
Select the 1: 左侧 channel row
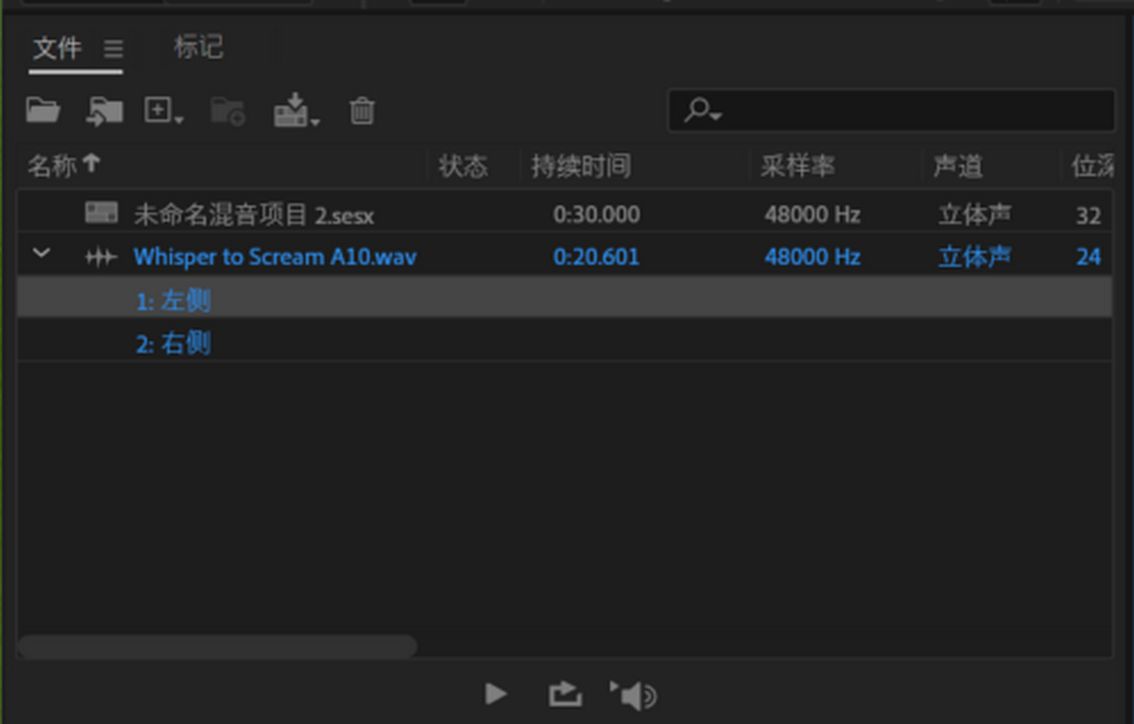565,298
